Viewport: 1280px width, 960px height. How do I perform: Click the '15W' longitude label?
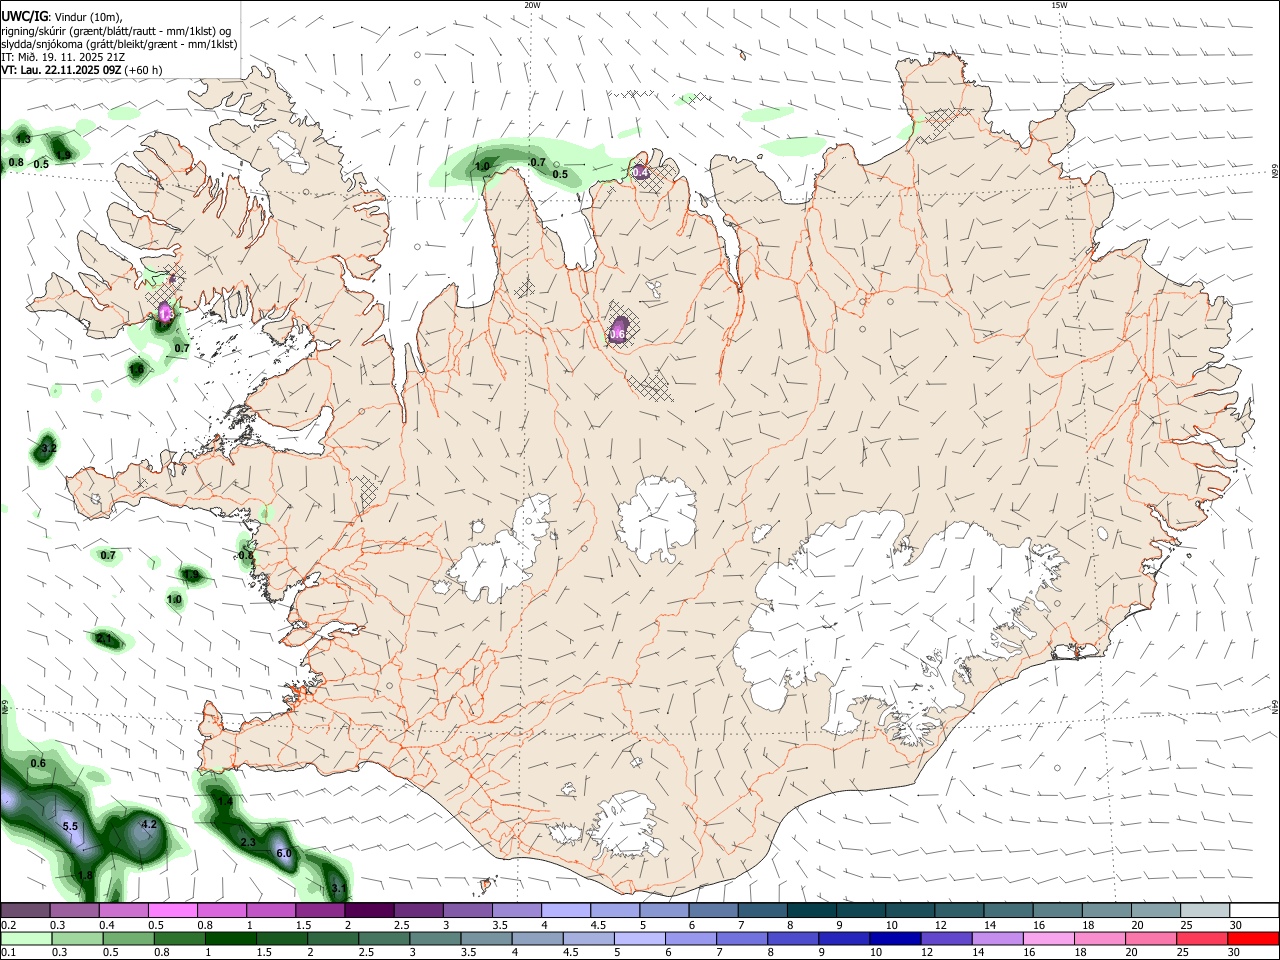(1059, 5)
